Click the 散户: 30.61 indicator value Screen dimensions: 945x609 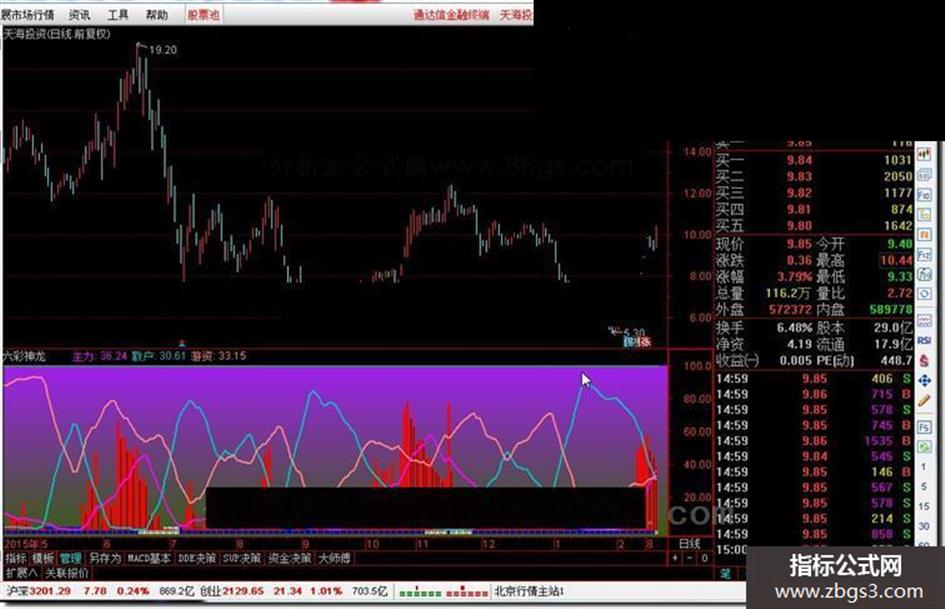[x=159, y=356]
